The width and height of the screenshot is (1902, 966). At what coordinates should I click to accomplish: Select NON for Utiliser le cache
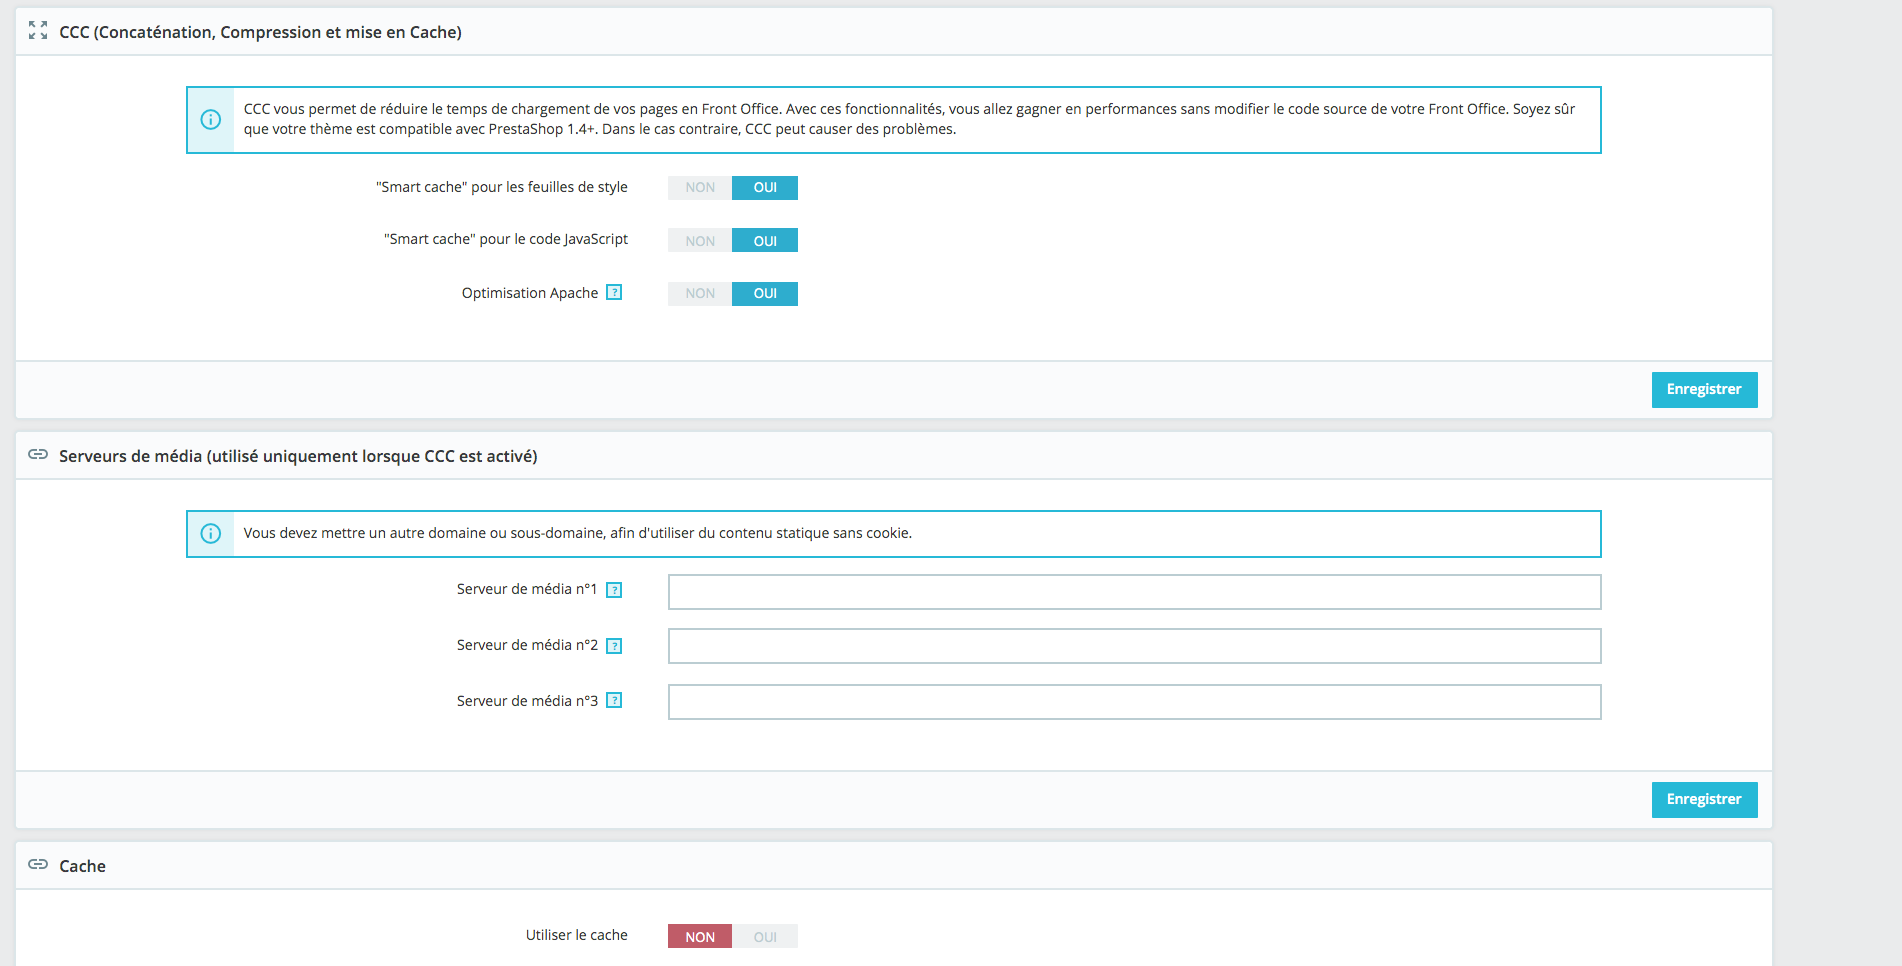(x=700, y=937)
